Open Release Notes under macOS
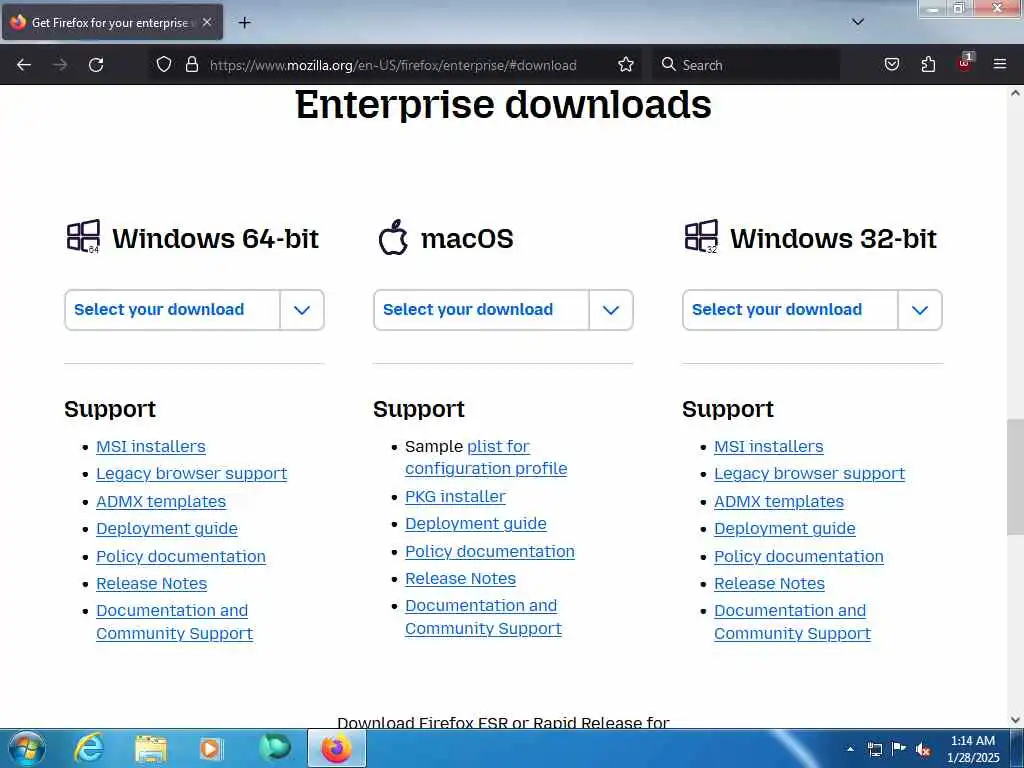 click(460, 579)
